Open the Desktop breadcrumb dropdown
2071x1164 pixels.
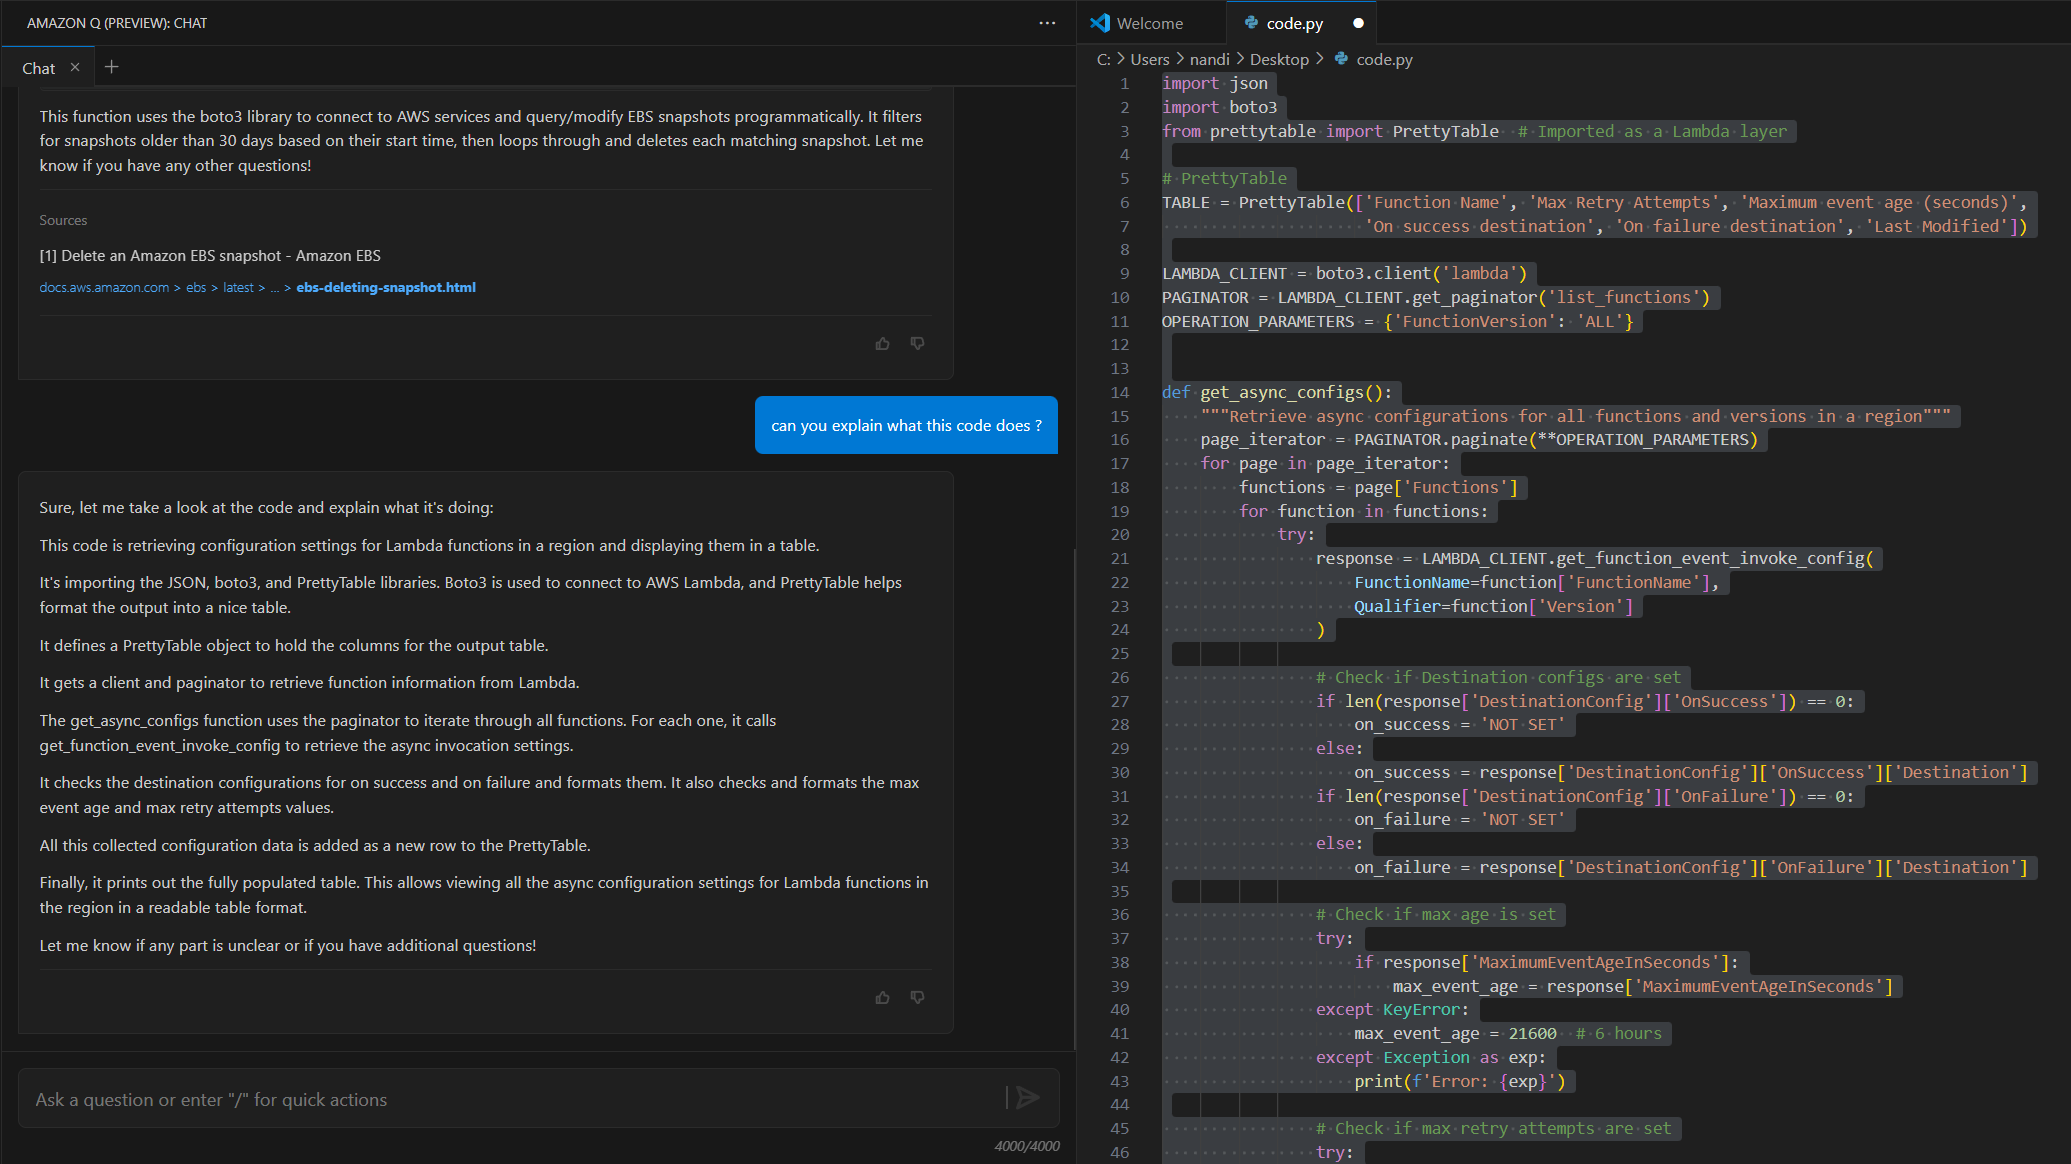(1280, 59)
